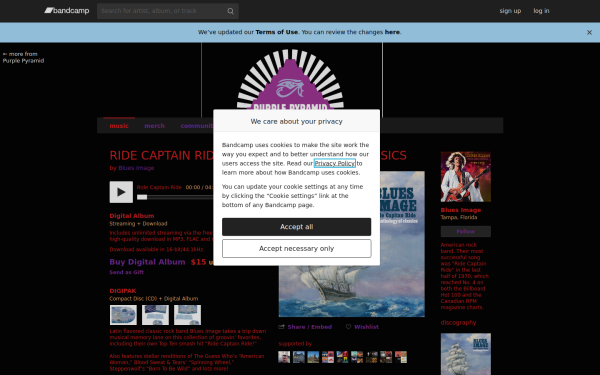Image resolution: width=600 pixels, height=375 pixels.
Task: Open the fourth supporter avatar
Action: coord(328,357)
